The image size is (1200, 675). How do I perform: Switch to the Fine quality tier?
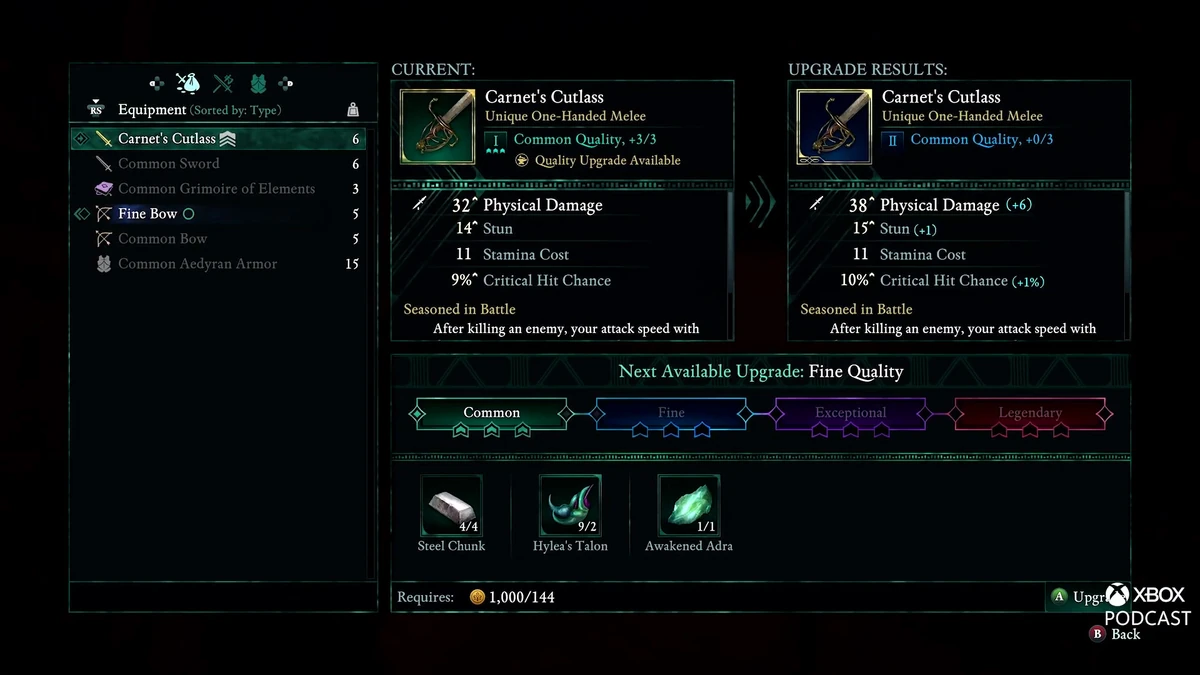(x=670, y=413)
